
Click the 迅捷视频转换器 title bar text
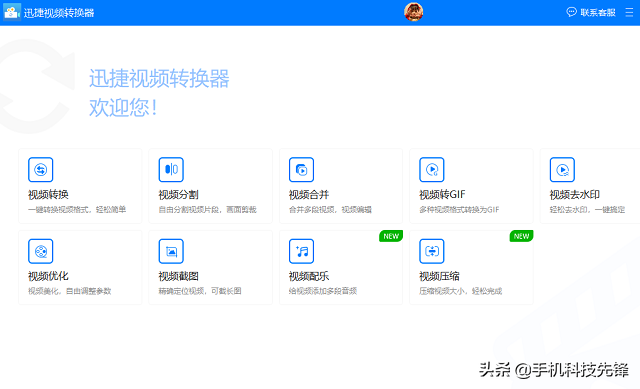click(59, 13)
